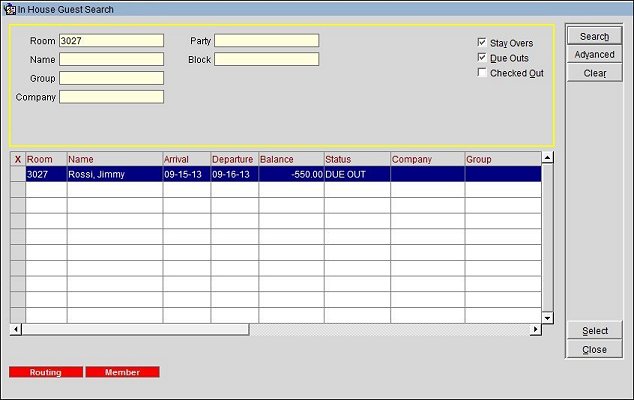This screenshot has height=400, width=634.
Task: Sort results by Balance column header
Action: point(290,159)
